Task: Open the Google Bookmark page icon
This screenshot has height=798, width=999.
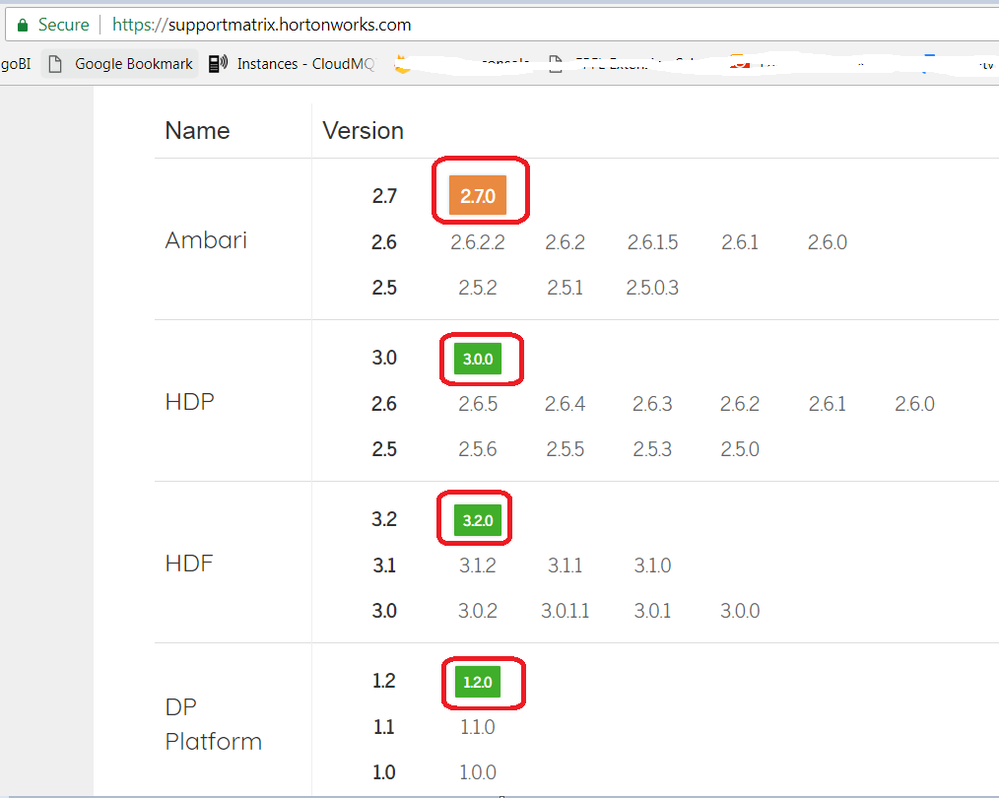Action: click(55, 64)
